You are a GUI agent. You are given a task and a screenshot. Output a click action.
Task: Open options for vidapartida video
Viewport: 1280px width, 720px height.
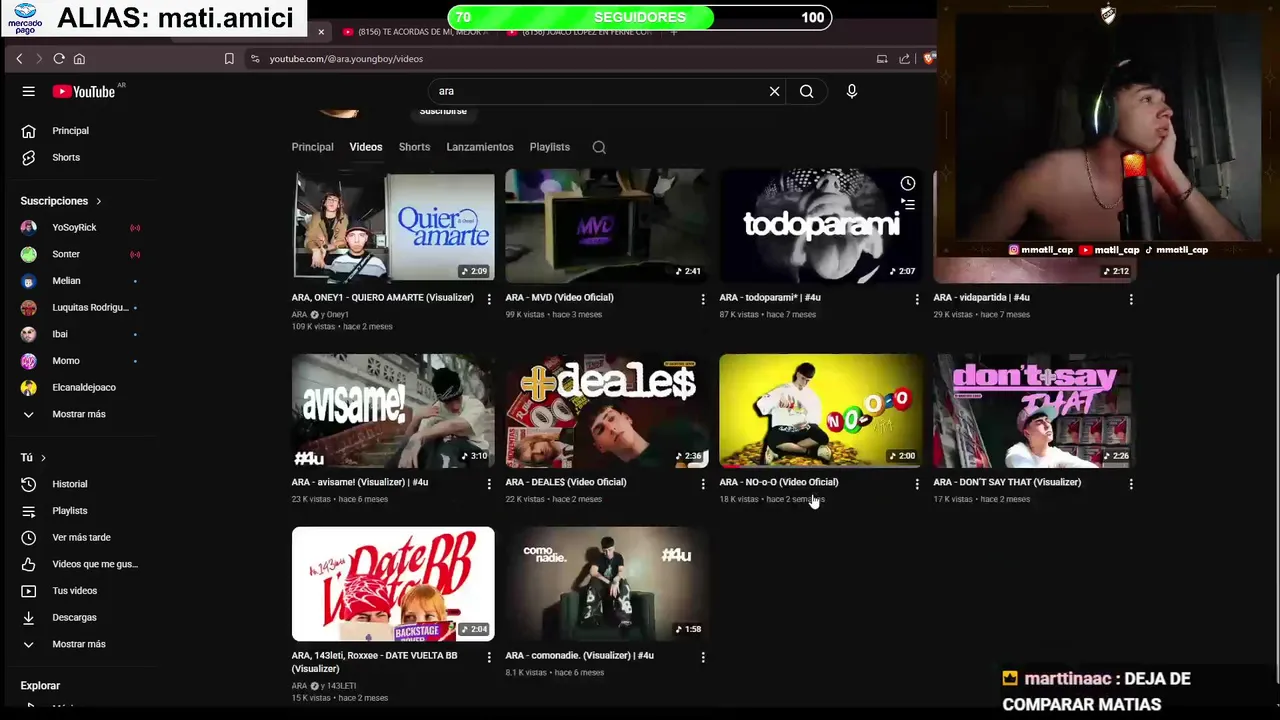click(1131, 299)
